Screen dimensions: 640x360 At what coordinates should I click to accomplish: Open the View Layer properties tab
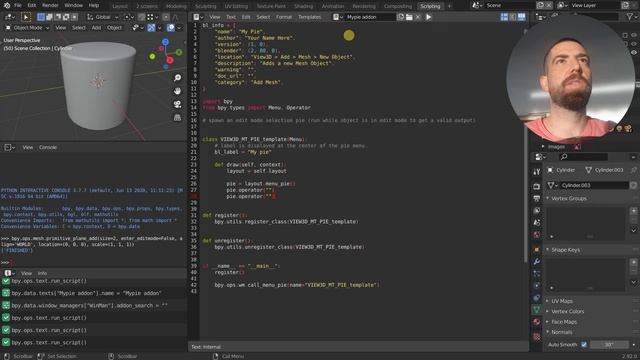coord(537,211)
